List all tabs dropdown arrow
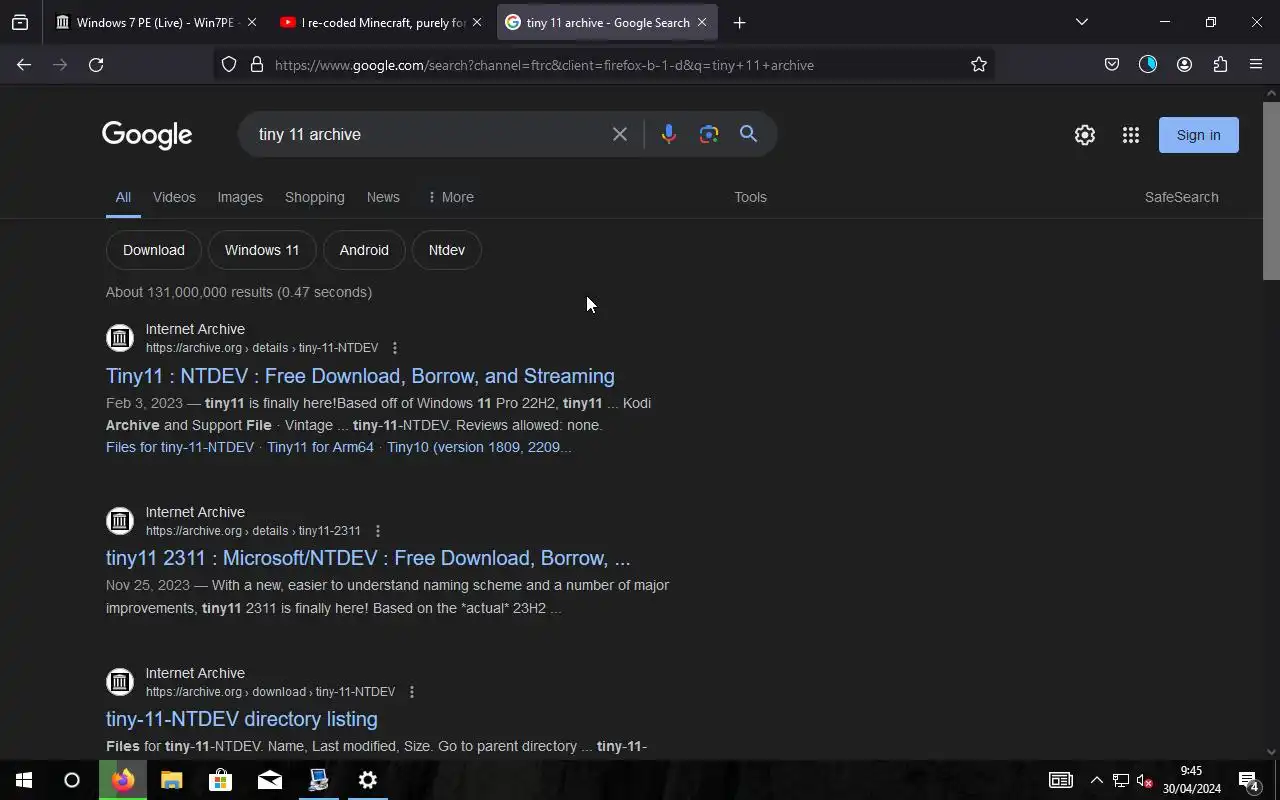1280x800 pixels. click(1081, 22)
